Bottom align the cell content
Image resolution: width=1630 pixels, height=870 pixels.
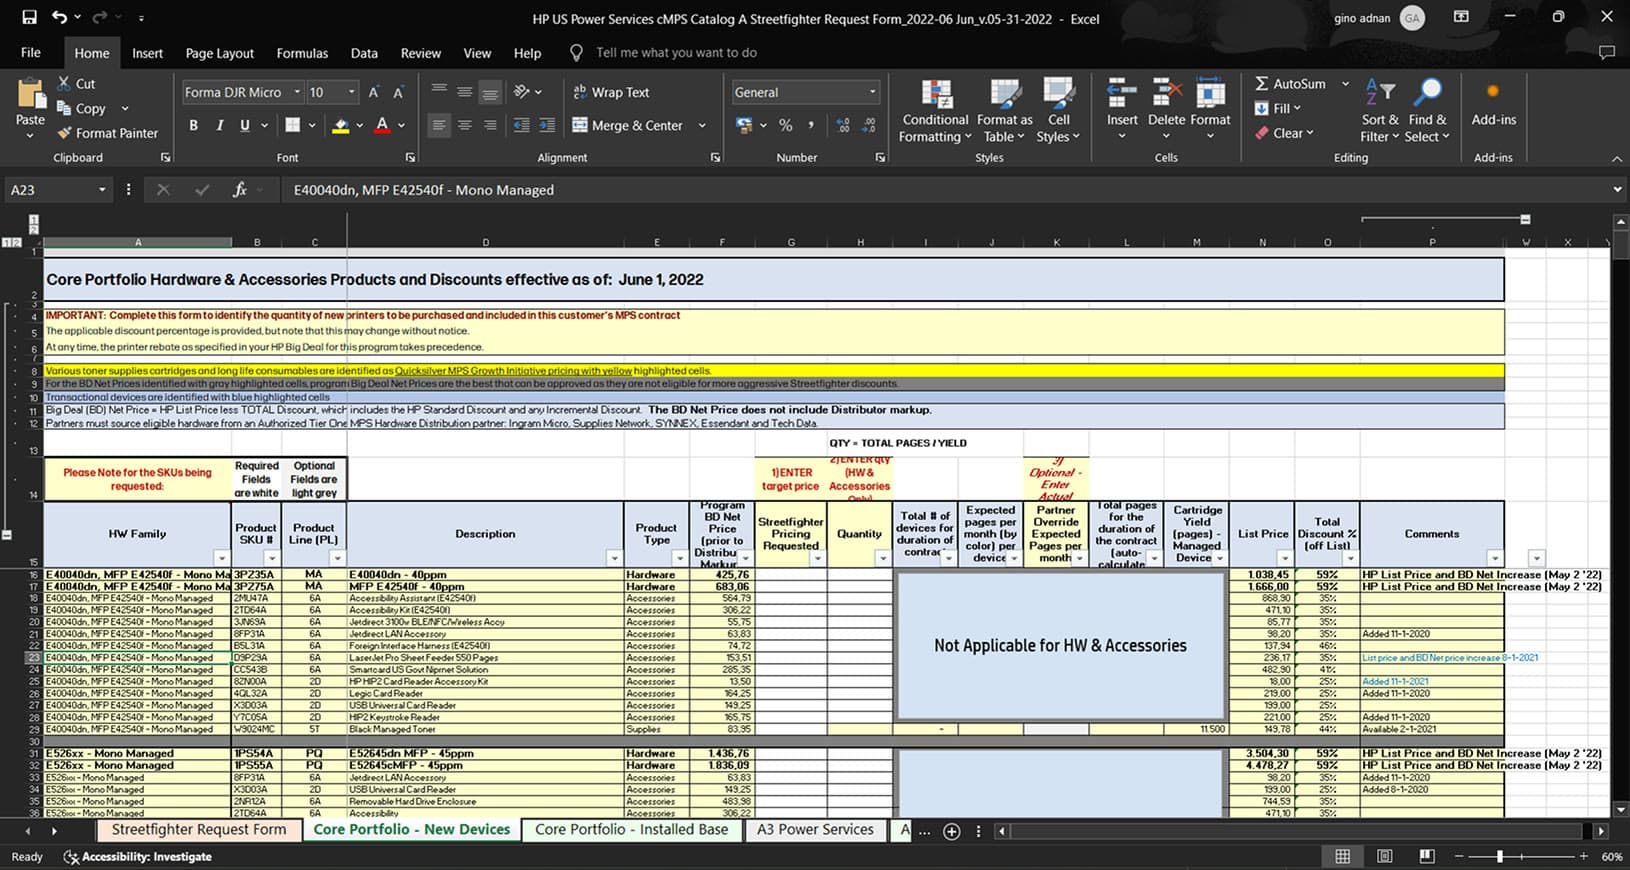coord(490,92)
